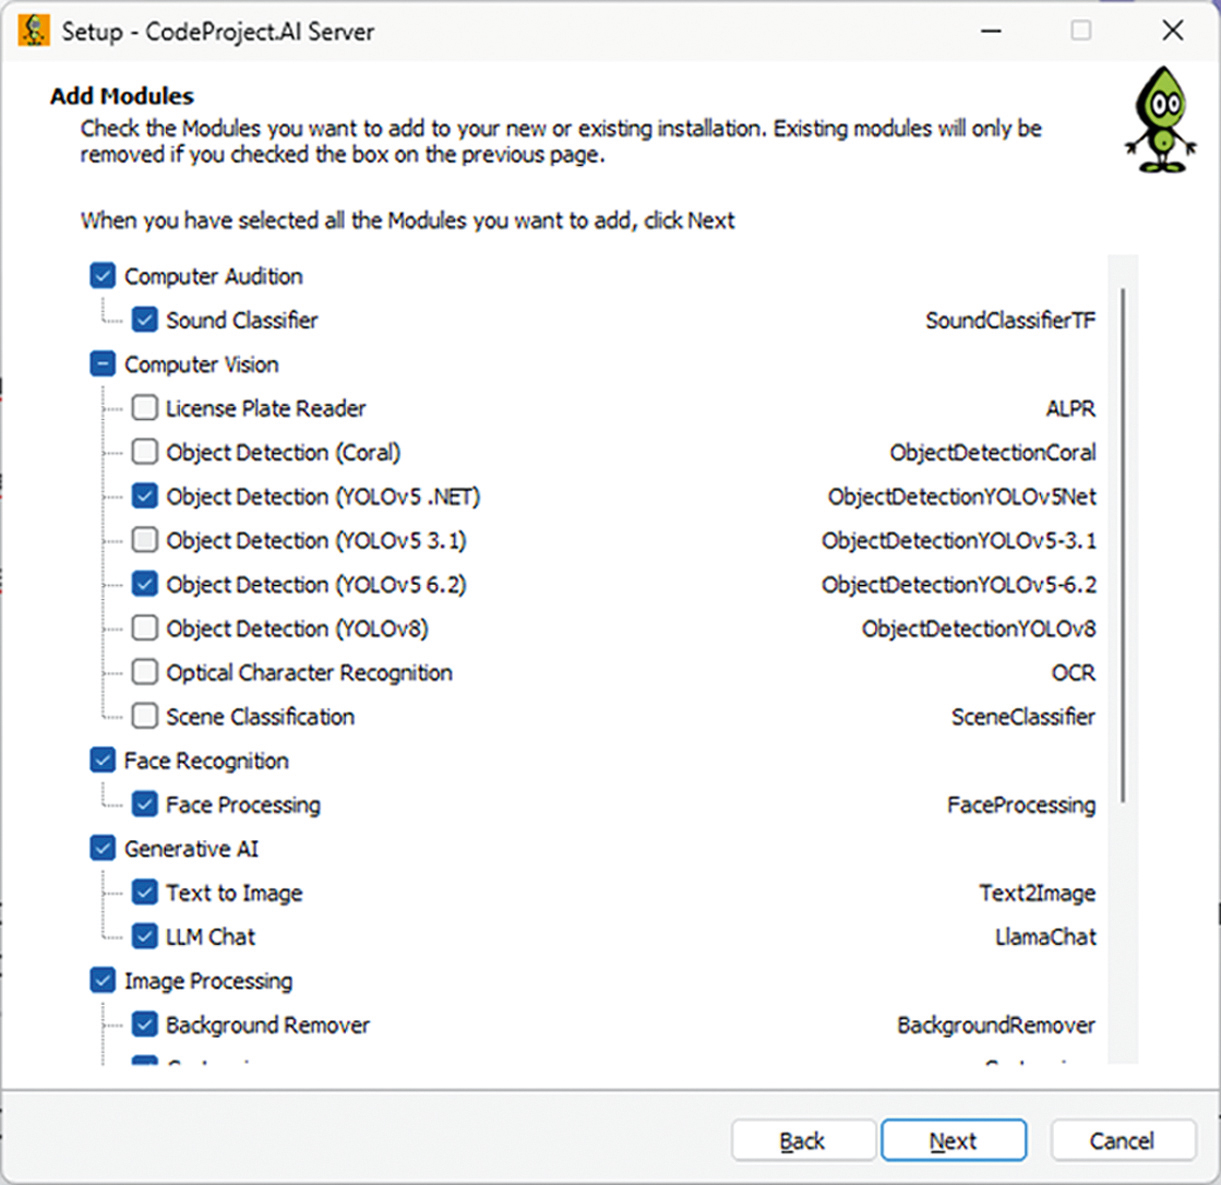The height and width of the screenshot is (1185, 1221).
Task: Select the Generative AI tree row label
Action: pyautogui.click(x=191, y=849)
